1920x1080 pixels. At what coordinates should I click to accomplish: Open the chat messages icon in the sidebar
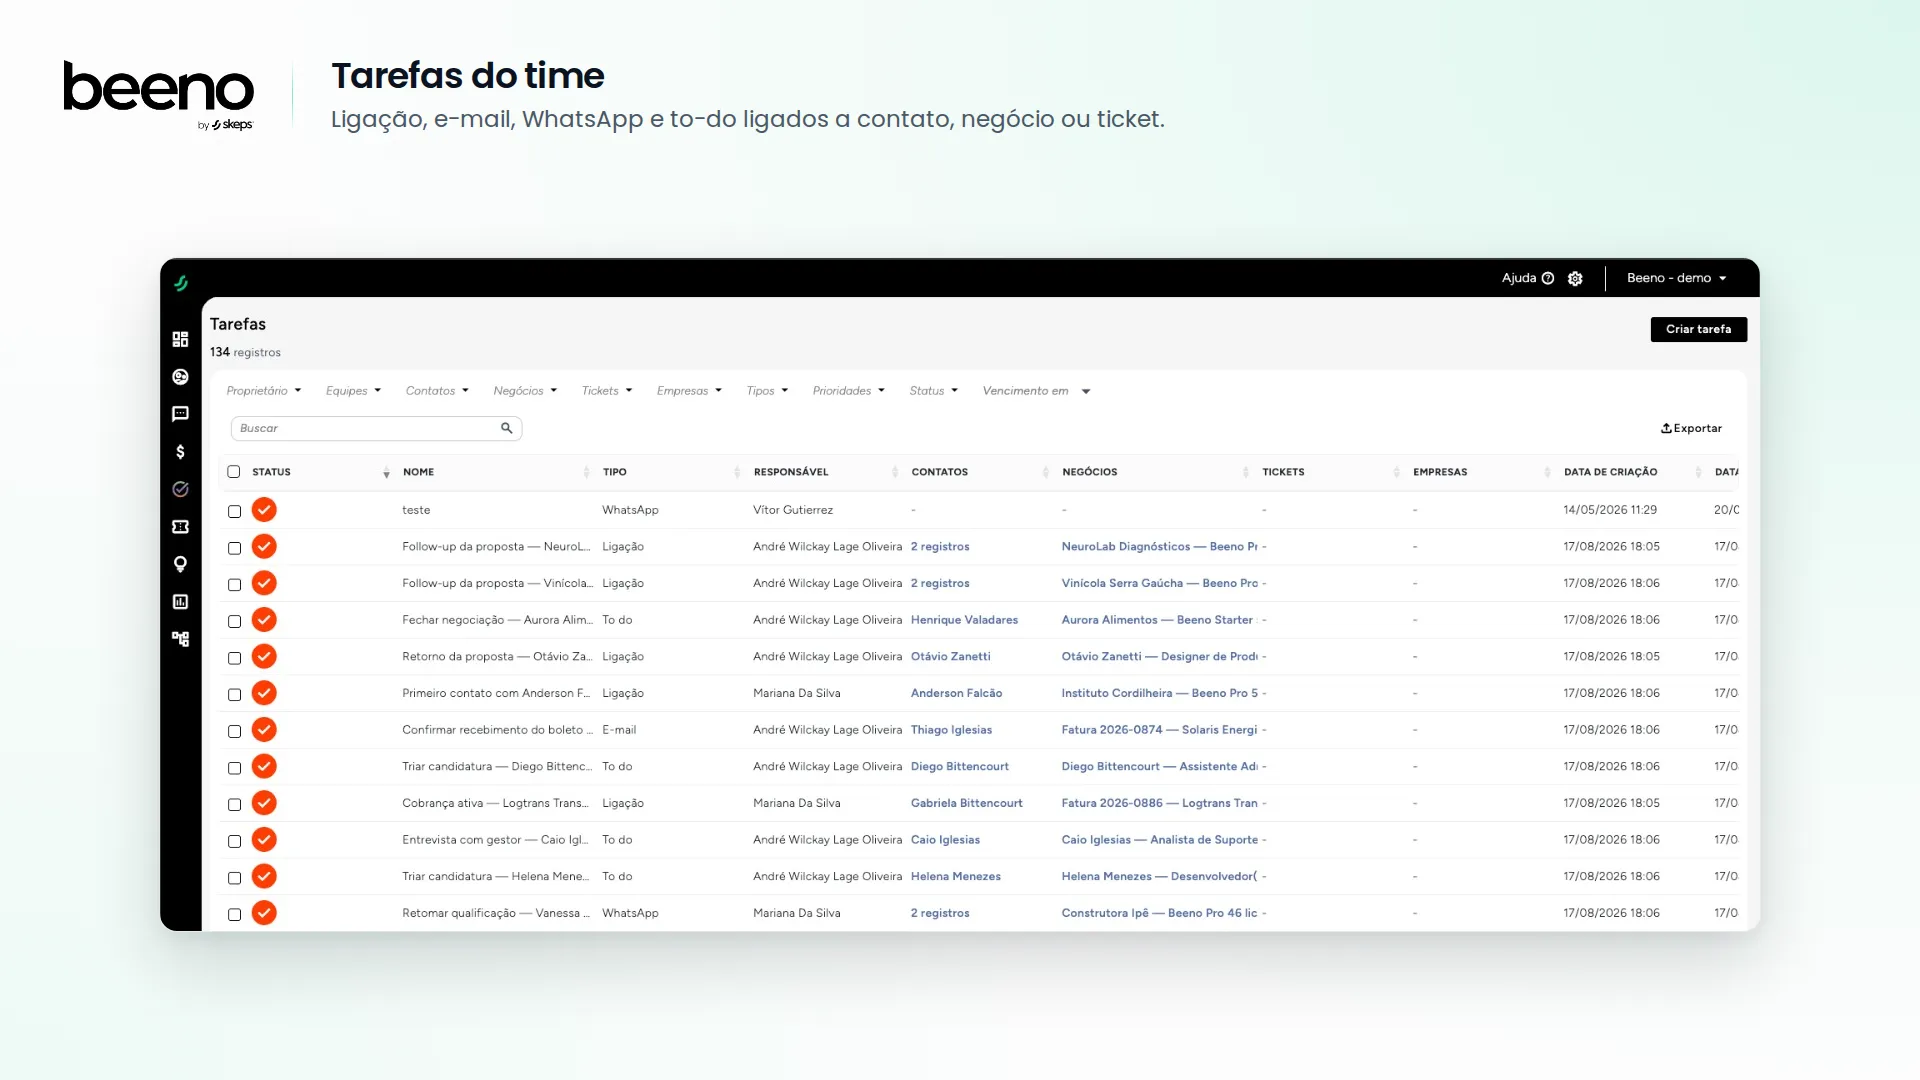pos(180,414)
